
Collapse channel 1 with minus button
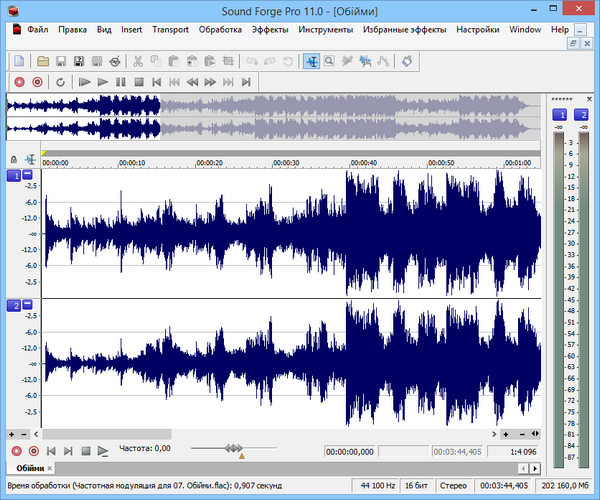click(27, 176)
